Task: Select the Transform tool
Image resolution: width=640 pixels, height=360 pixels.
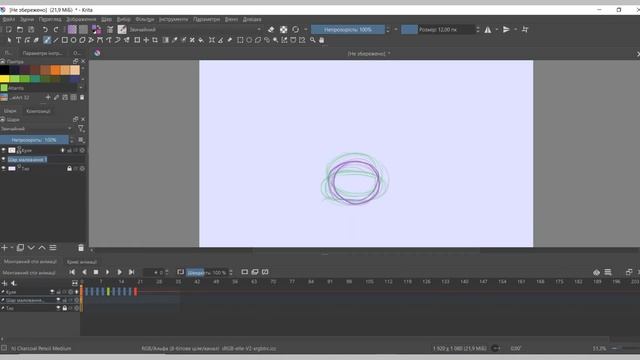Action: click(137, 40)
